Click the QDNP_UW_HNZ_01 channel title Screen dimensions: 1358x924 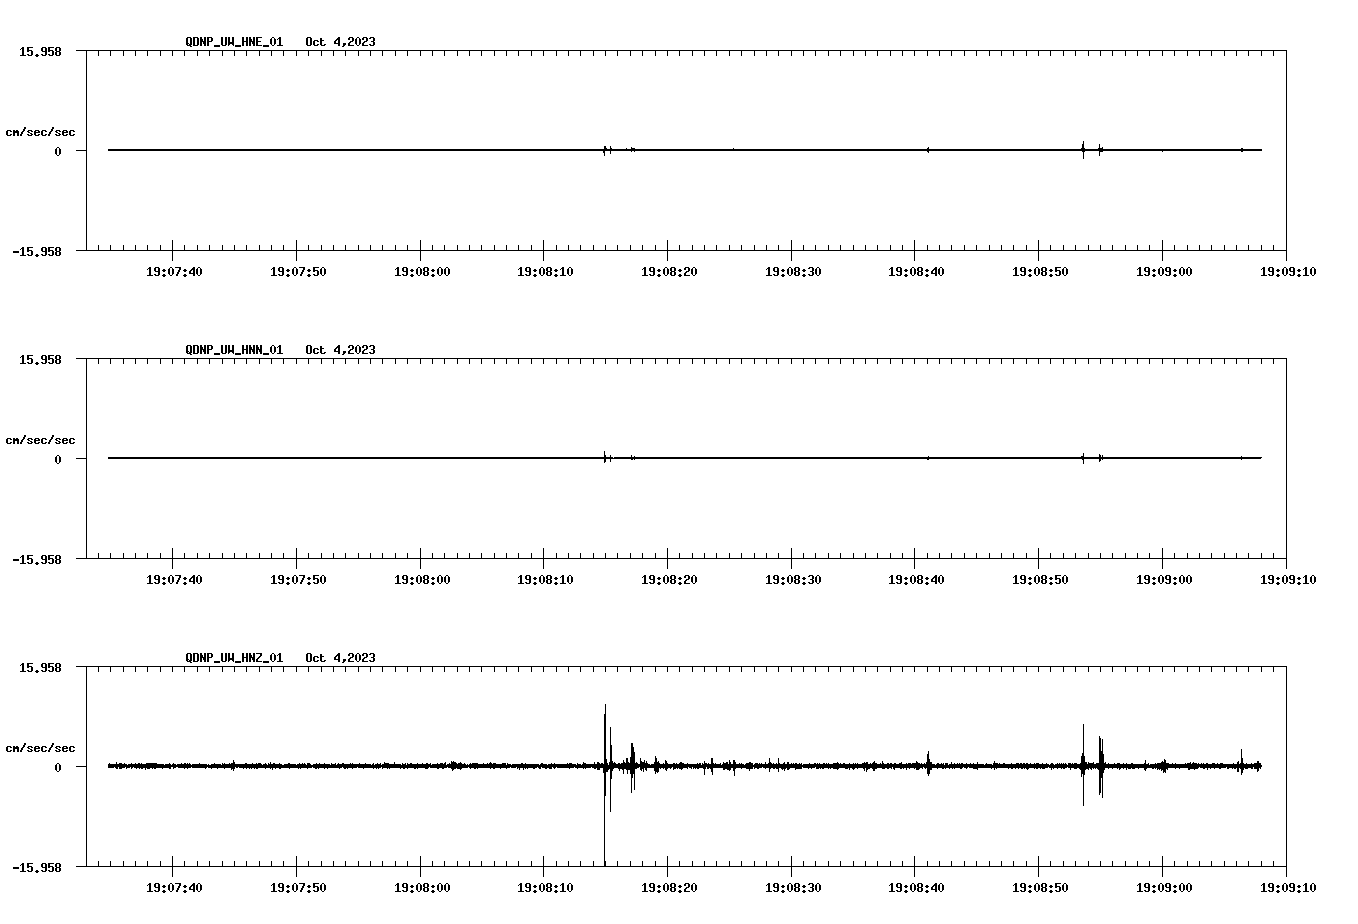pyautogui.click(x=234, y=658)
